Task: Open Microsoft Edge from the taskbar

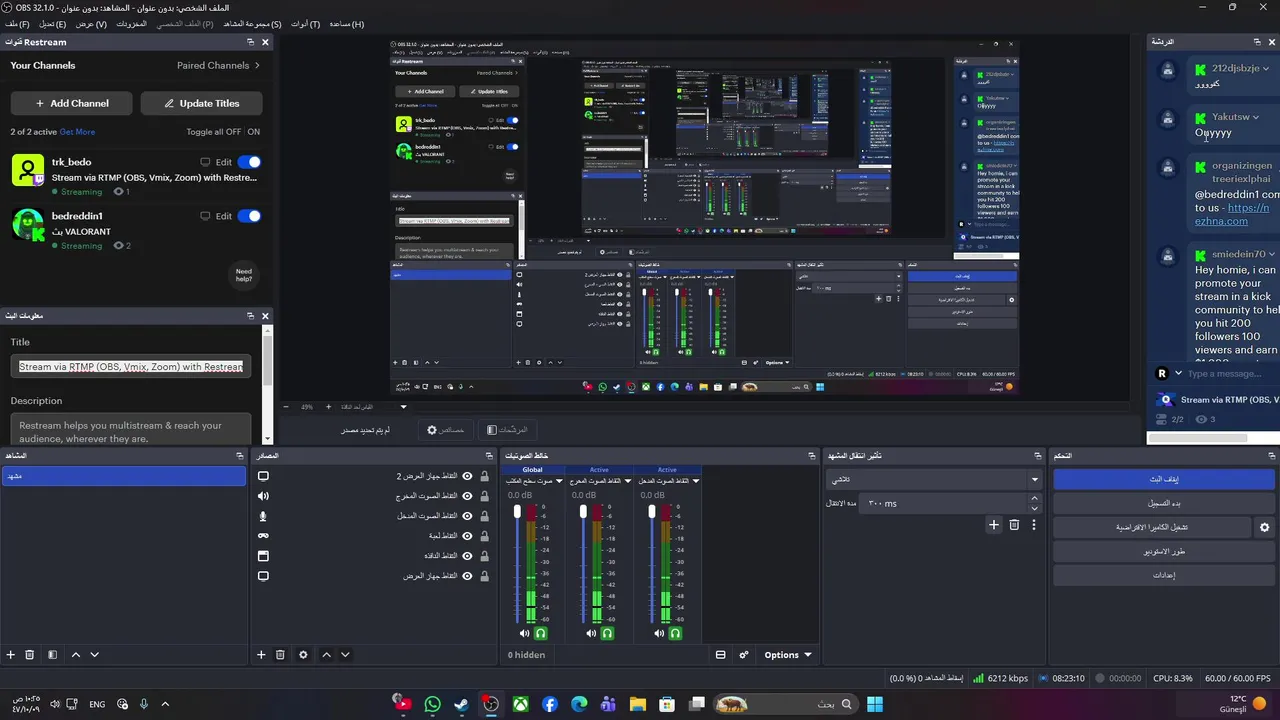Action: point(579,704)
